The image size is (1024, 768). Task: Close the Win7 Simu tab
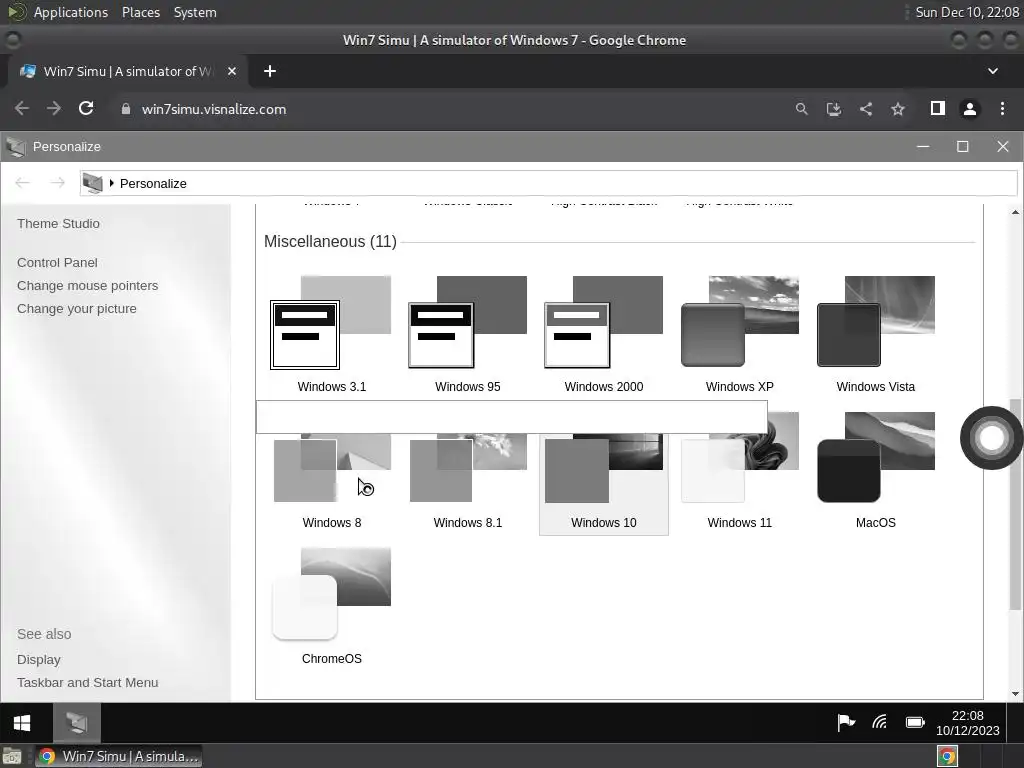(232, 71)
